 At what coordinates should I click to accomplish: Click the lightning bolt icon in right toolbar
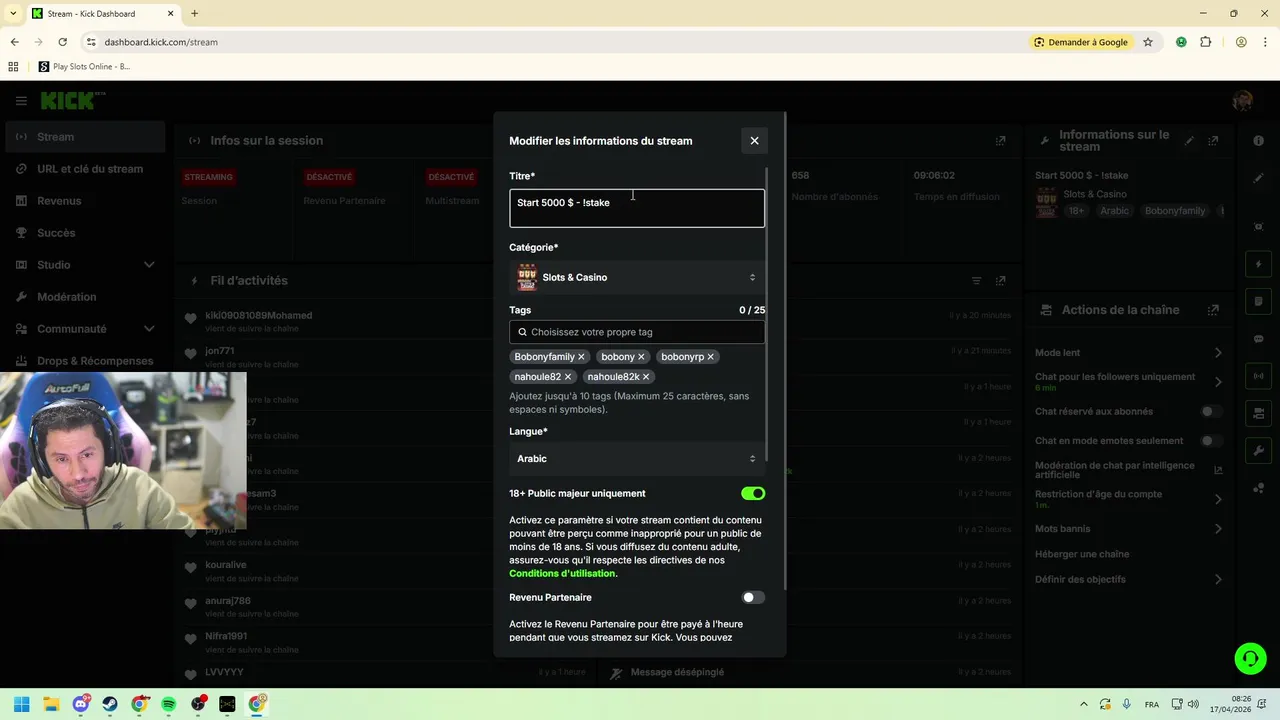coord(1259,265)
